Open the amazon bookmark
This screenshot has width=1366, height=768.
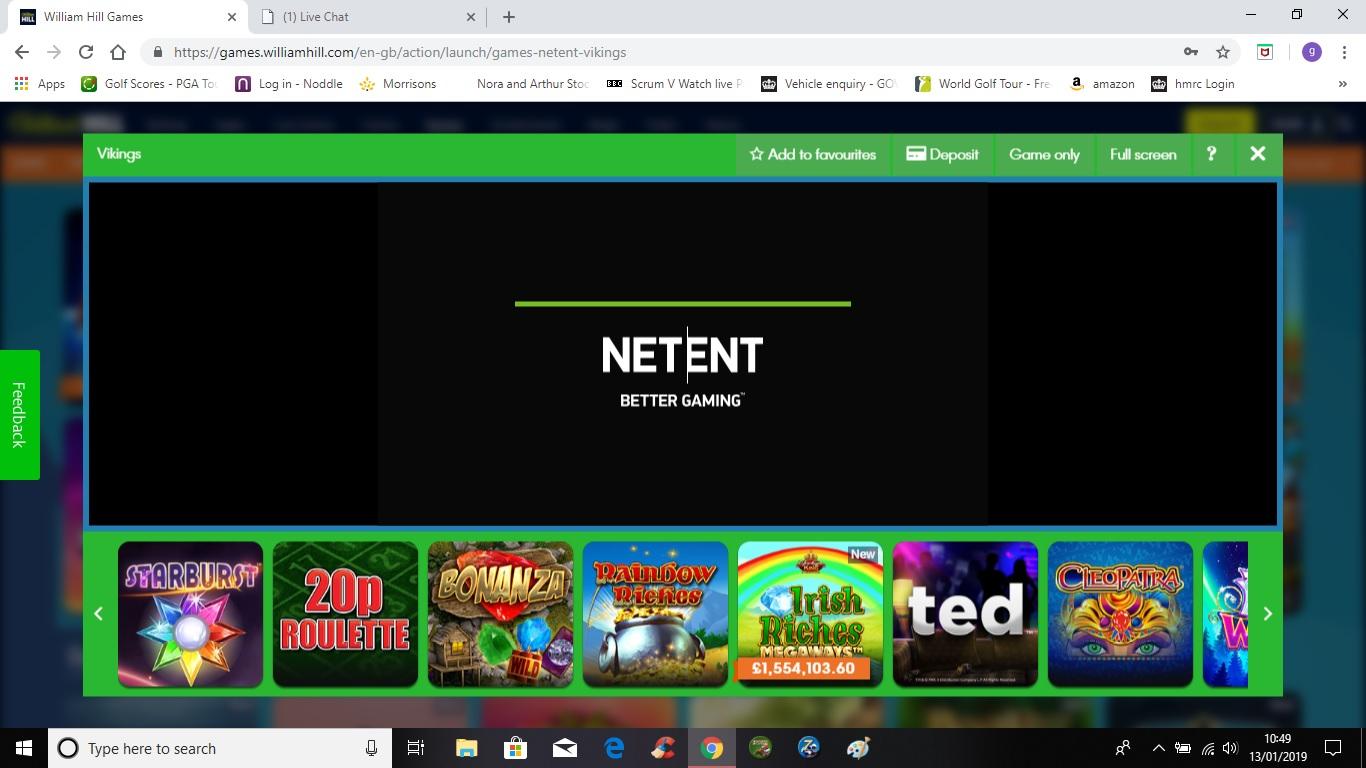click(1101, 84)
